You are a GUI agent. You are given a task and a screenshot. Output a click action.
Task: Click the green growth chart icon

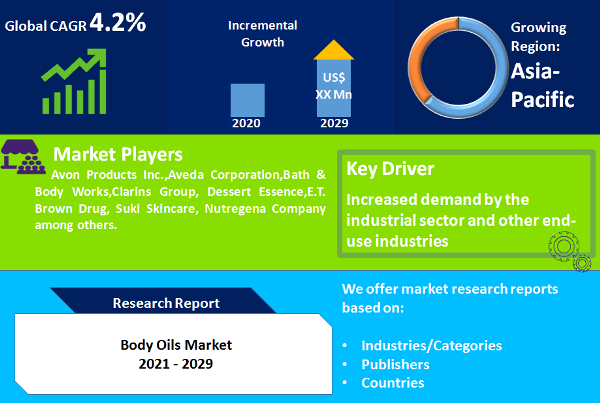tap(74, 81)
